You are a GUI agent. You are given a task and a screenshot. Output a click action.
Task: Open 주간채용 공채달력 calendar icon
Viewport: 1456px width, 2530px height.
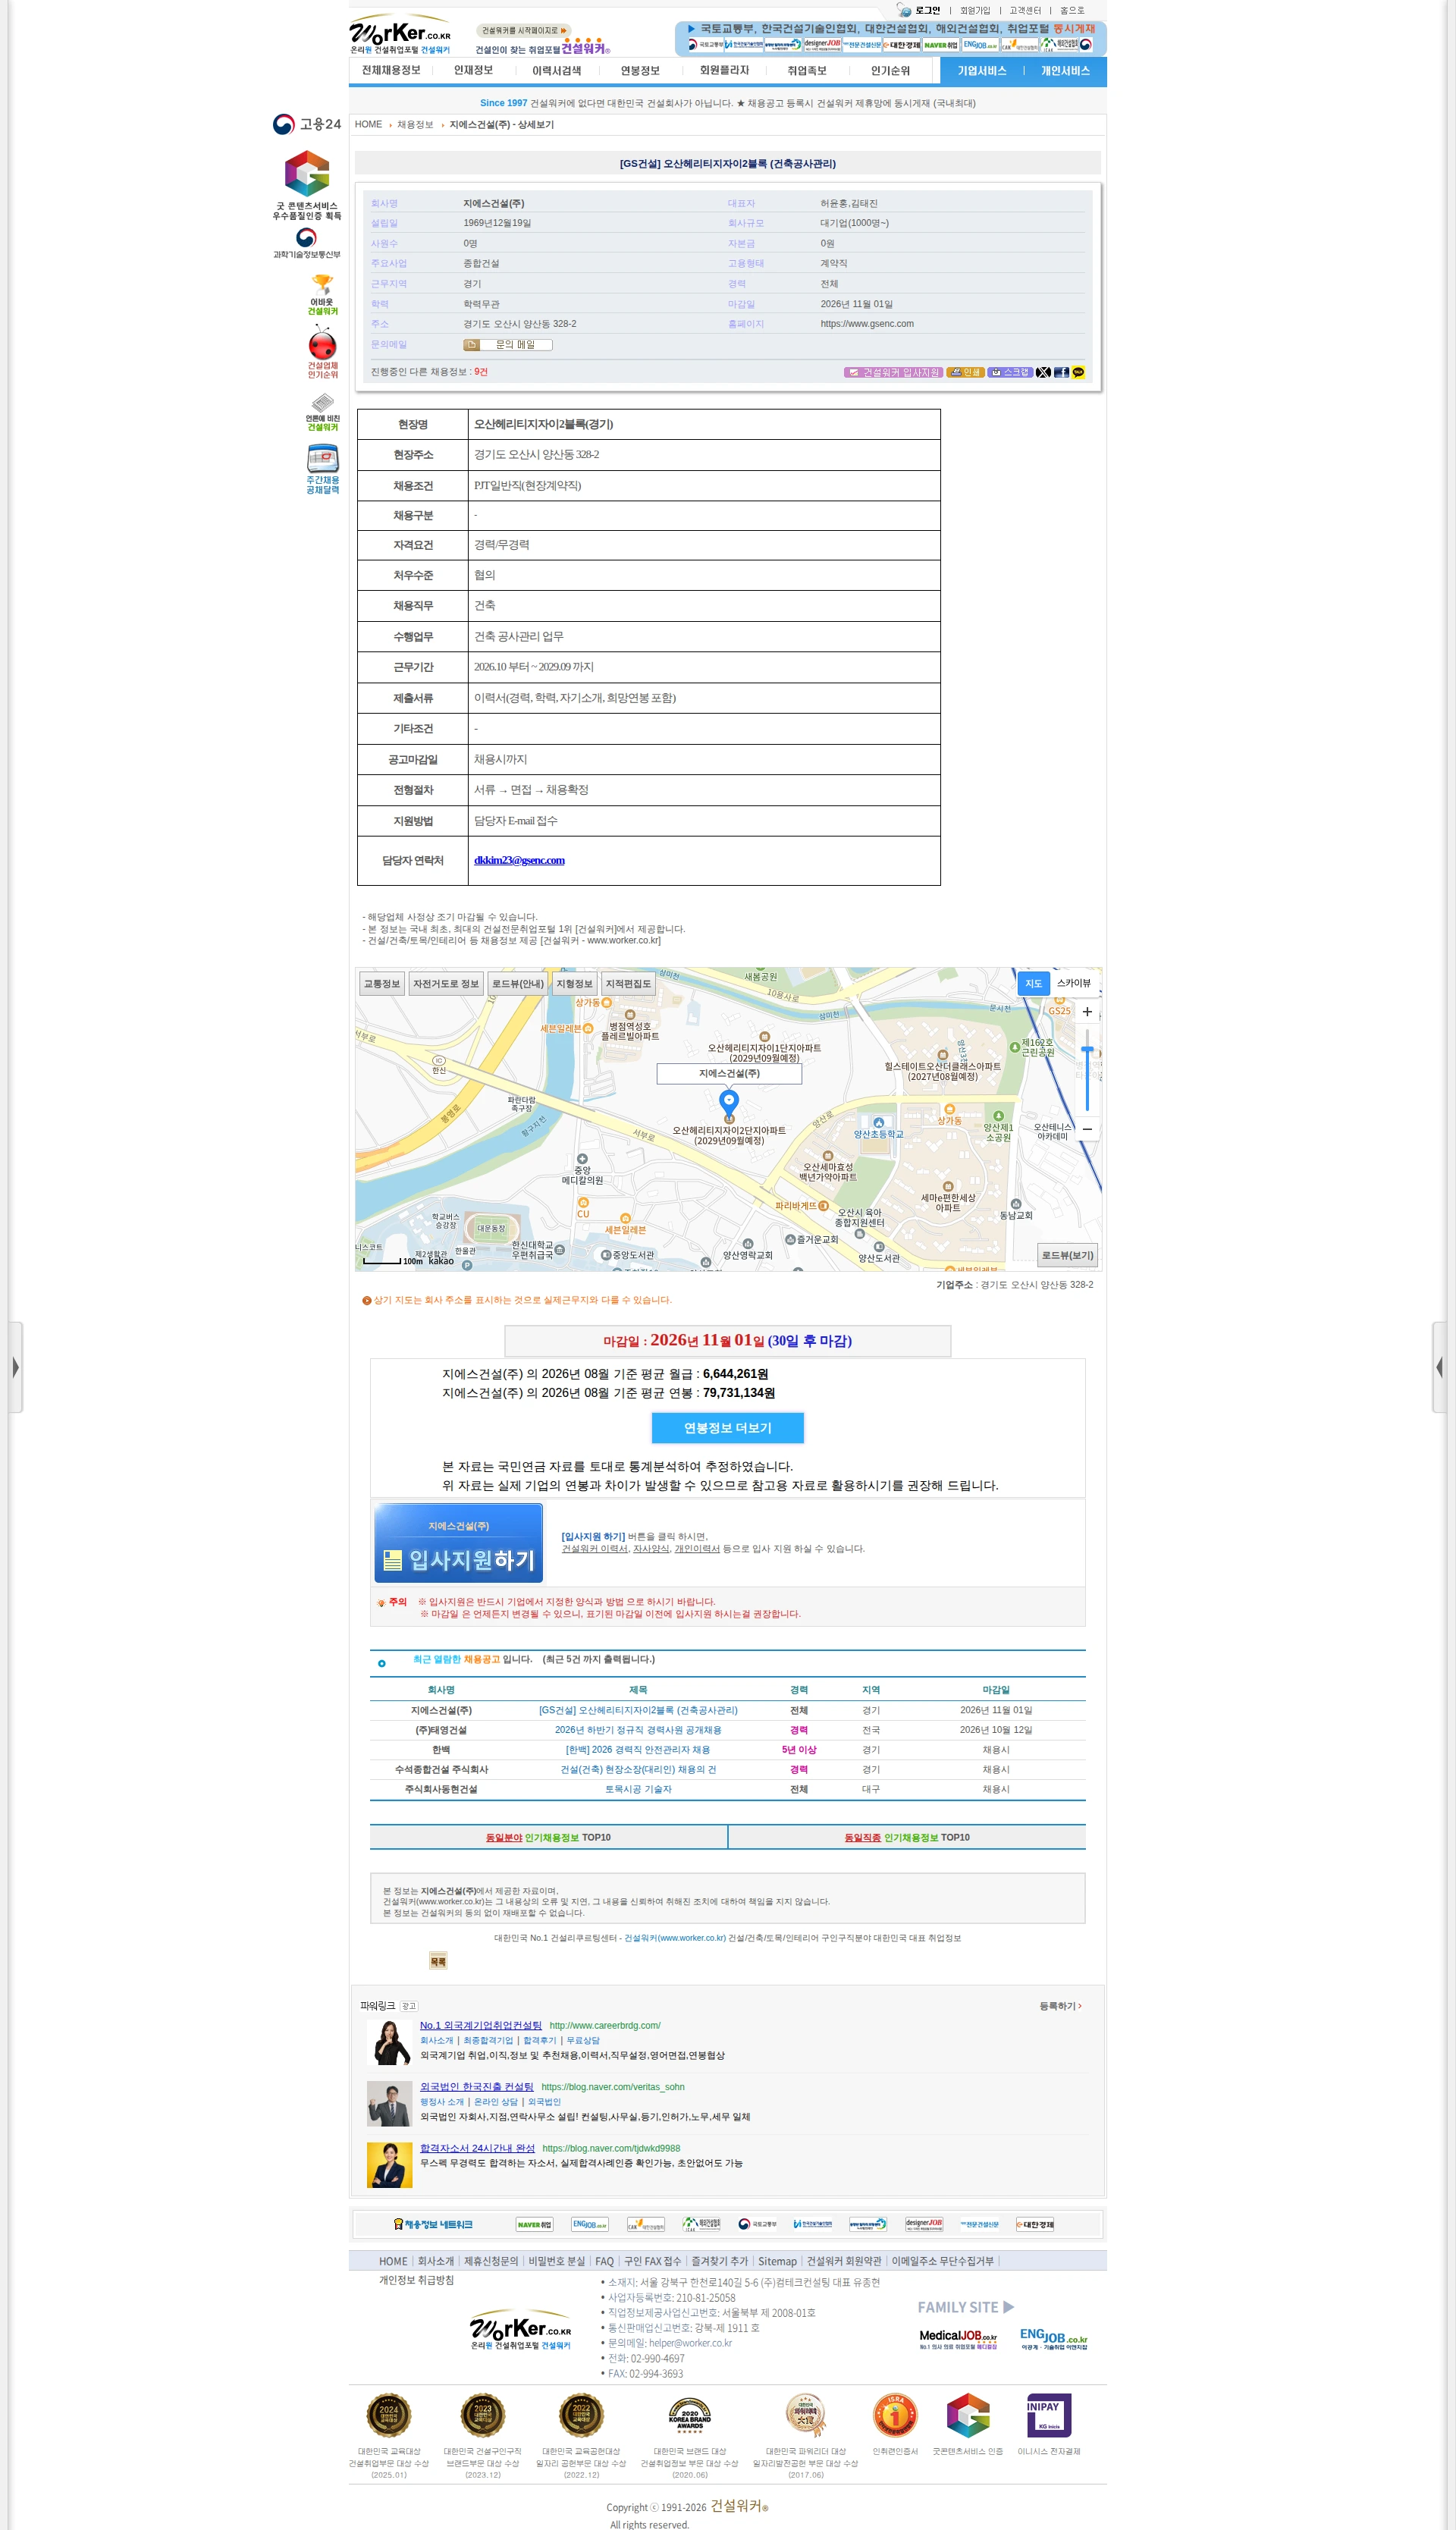(x=322, y=469)
